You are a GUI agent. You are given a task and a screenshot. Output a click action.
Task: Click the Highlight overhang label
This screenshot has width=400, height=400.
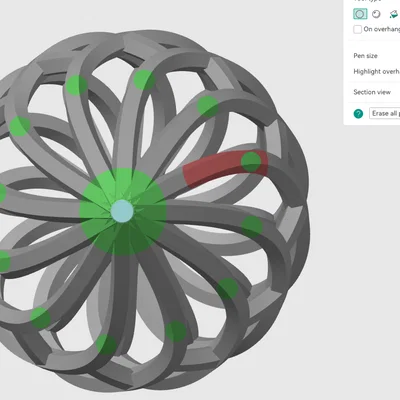[376, 71]
